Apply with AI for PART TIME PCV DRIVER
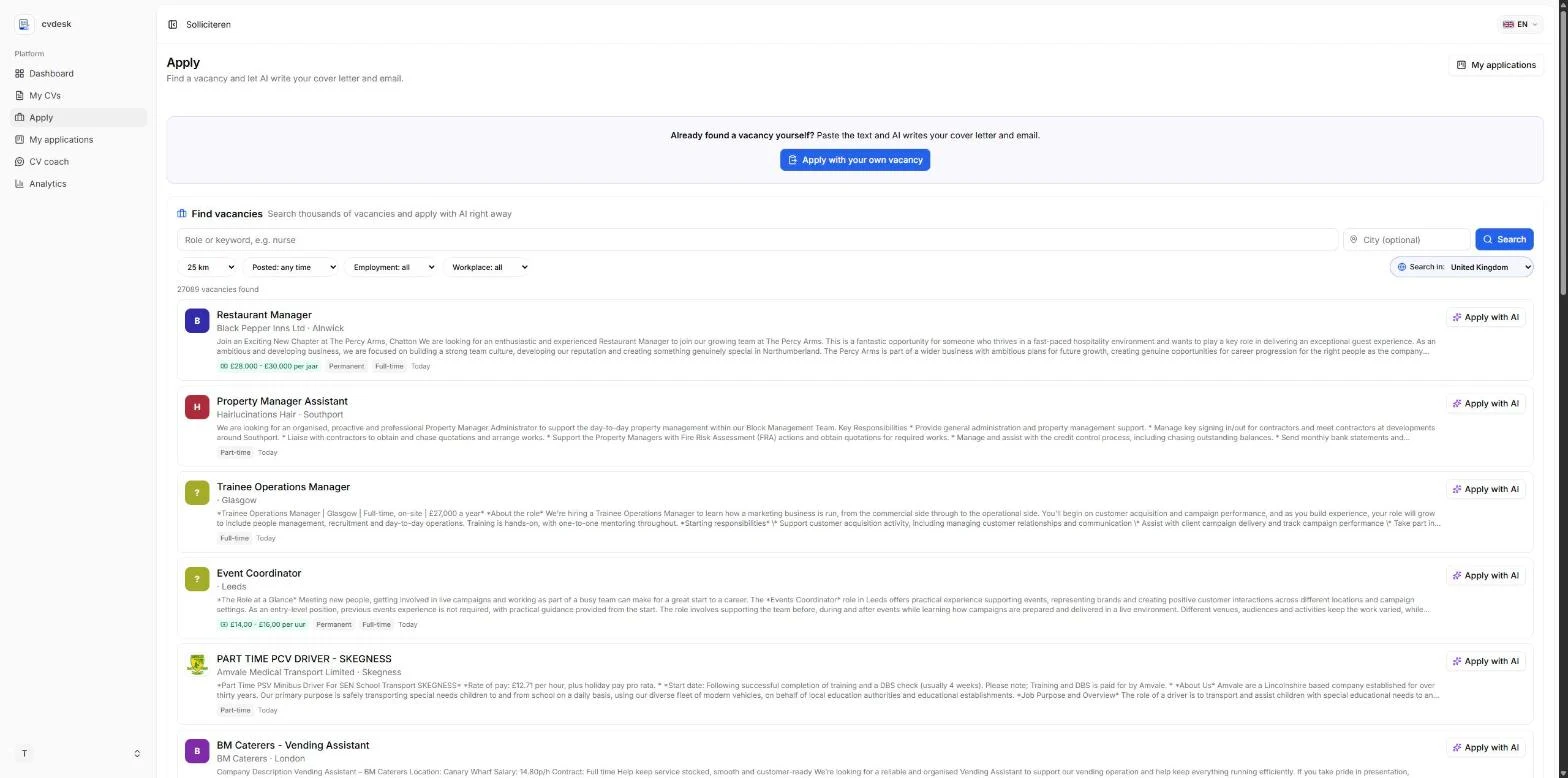Viewport: 1568px width, 778px height. click(1485, 662)
